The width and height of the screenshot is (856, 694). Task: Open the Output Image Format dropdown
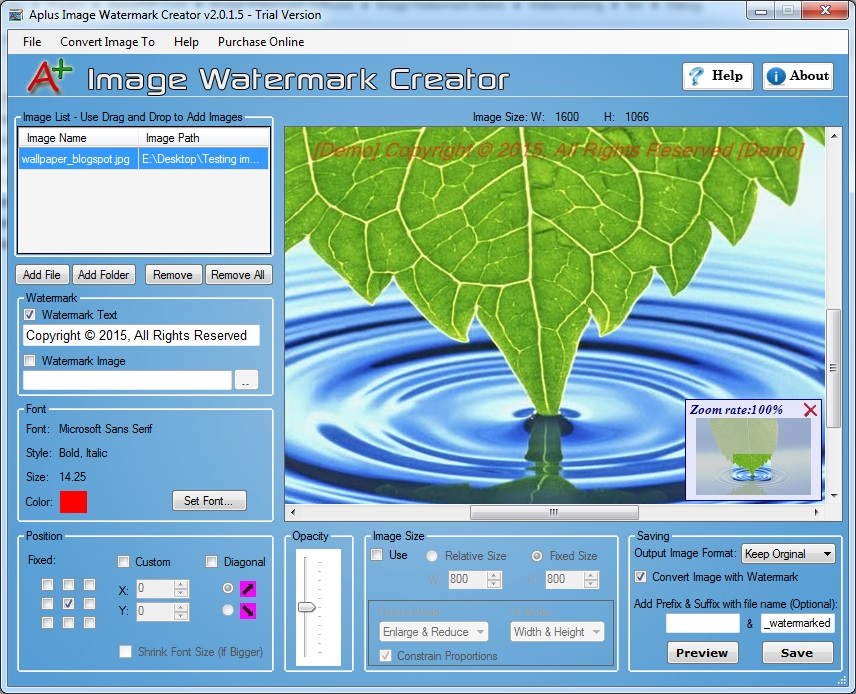point(788,554)
